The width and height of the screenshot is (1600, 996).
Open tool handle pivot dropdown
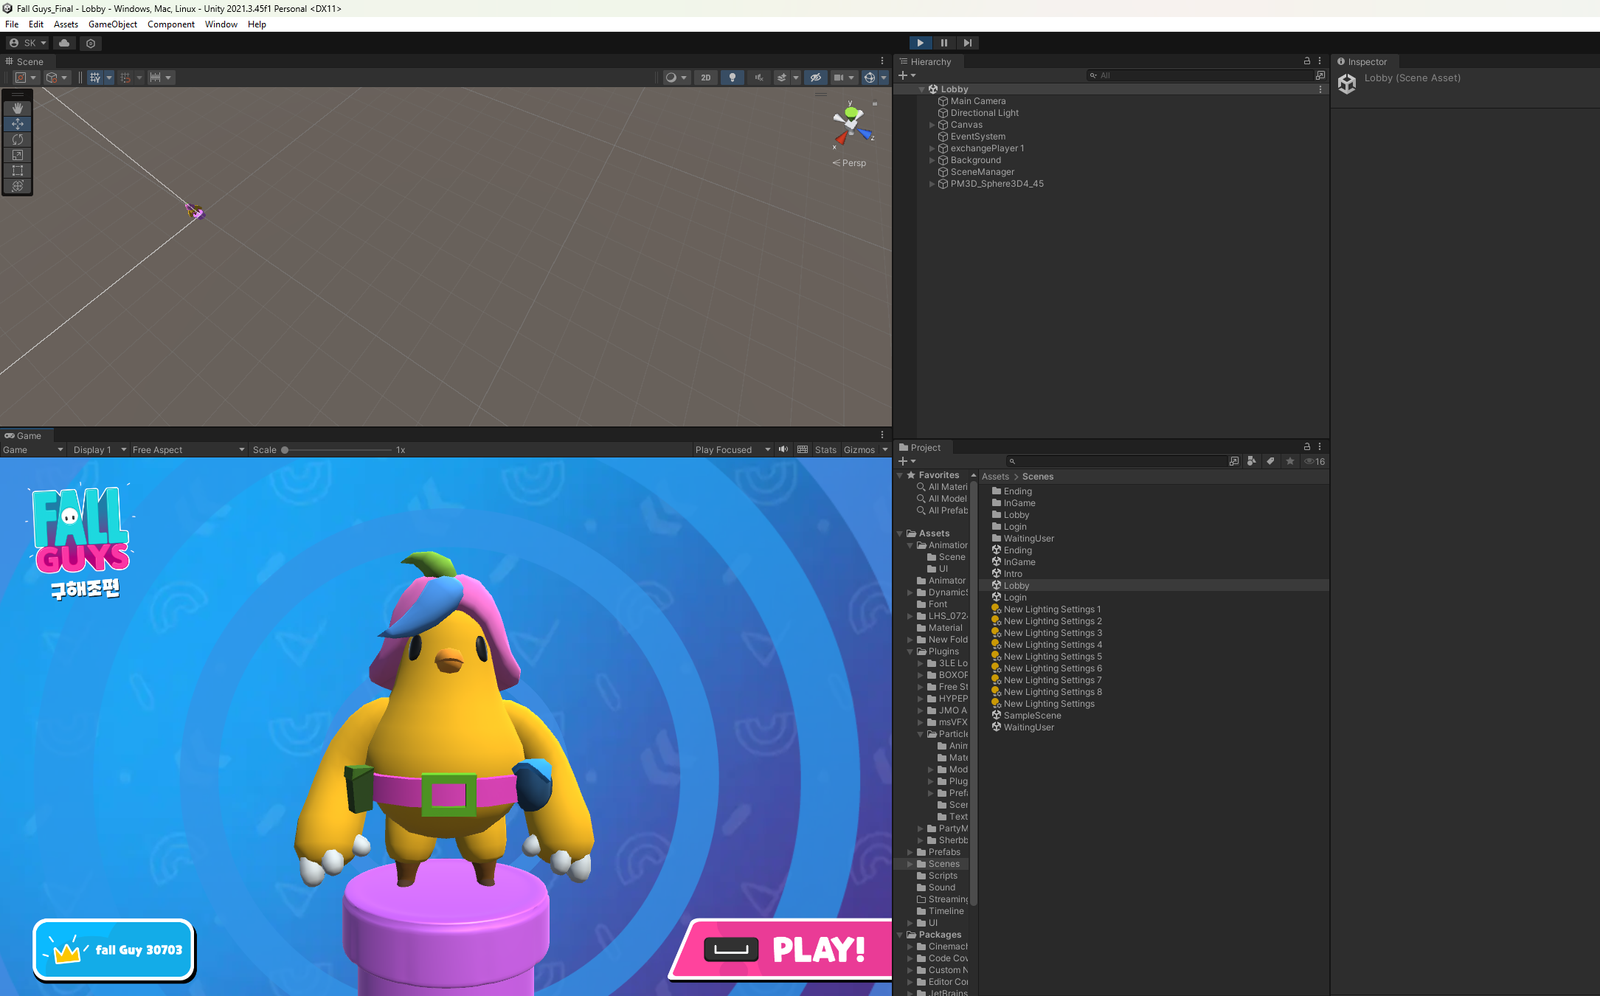[26, 77]
